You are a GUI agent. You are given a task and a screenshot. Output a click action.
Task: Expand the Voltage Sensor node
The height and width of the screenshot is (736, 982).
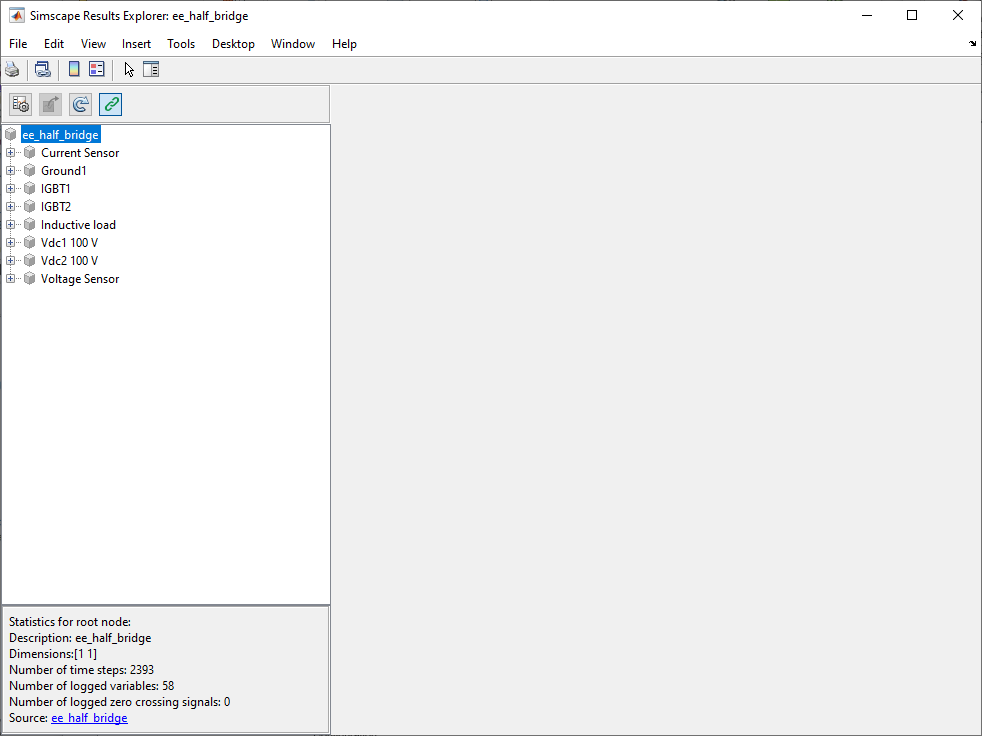coord(11,279)
